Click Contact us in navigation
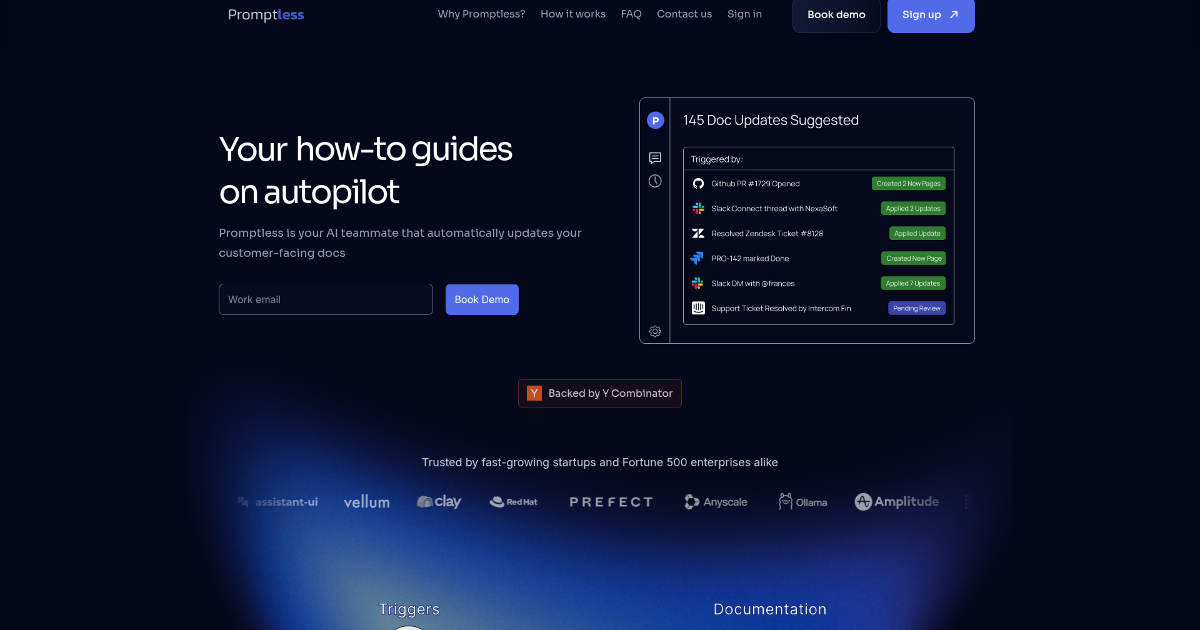This screenshot has height=630, width=1200. [x=684, y=14]
